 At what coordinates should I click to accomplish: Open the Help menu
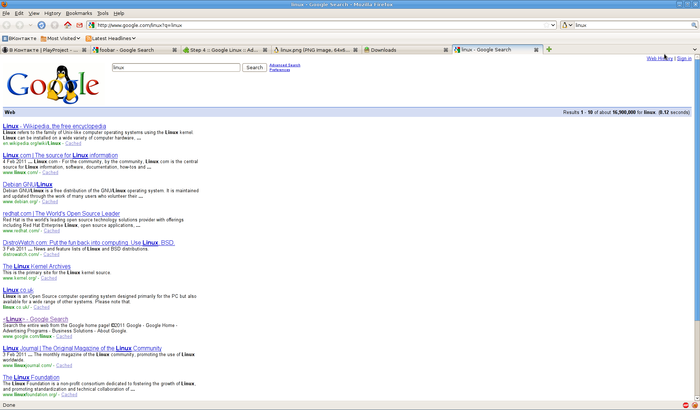[119, 13]
